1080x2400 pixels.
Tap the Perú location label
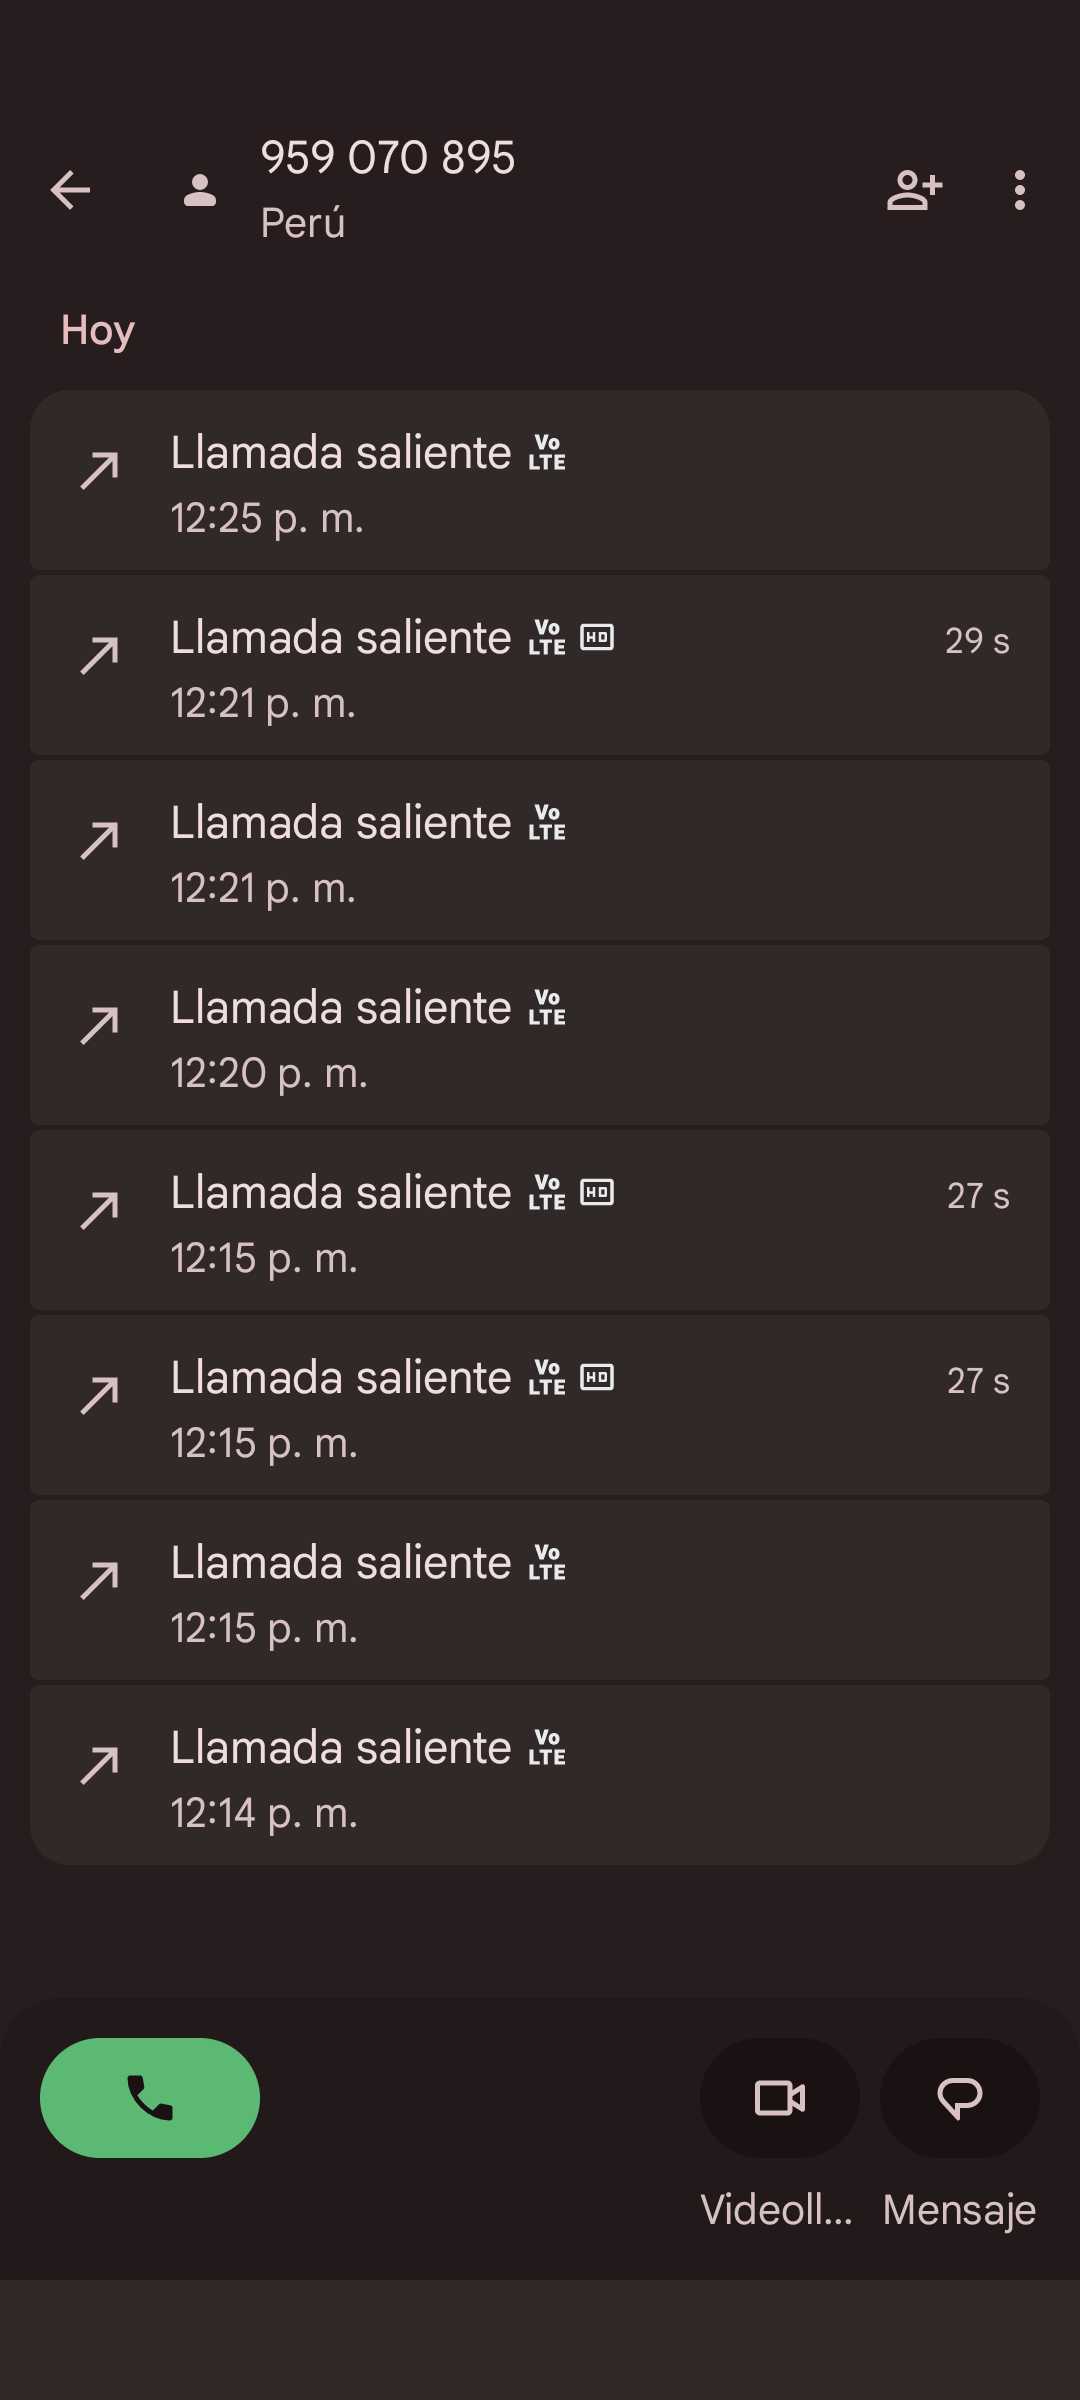(303, 223)
